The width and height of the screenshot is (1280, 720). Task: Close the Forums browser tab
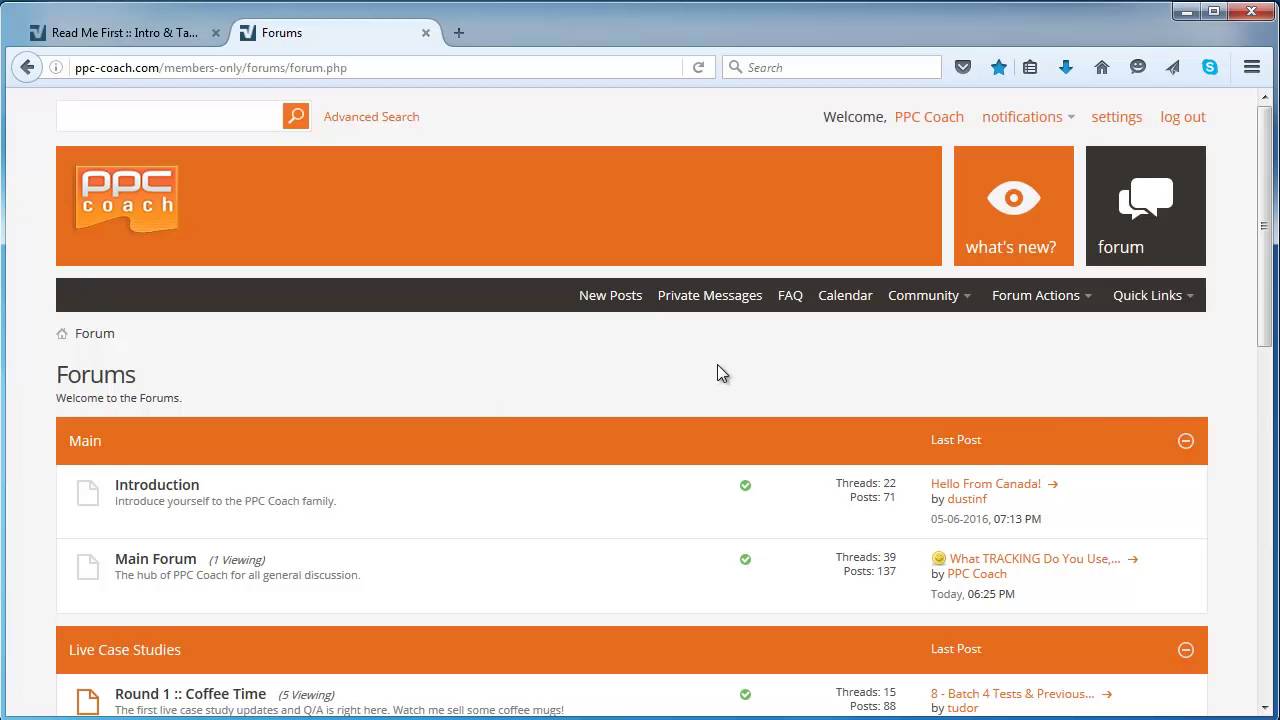click(x=425, y=32)
